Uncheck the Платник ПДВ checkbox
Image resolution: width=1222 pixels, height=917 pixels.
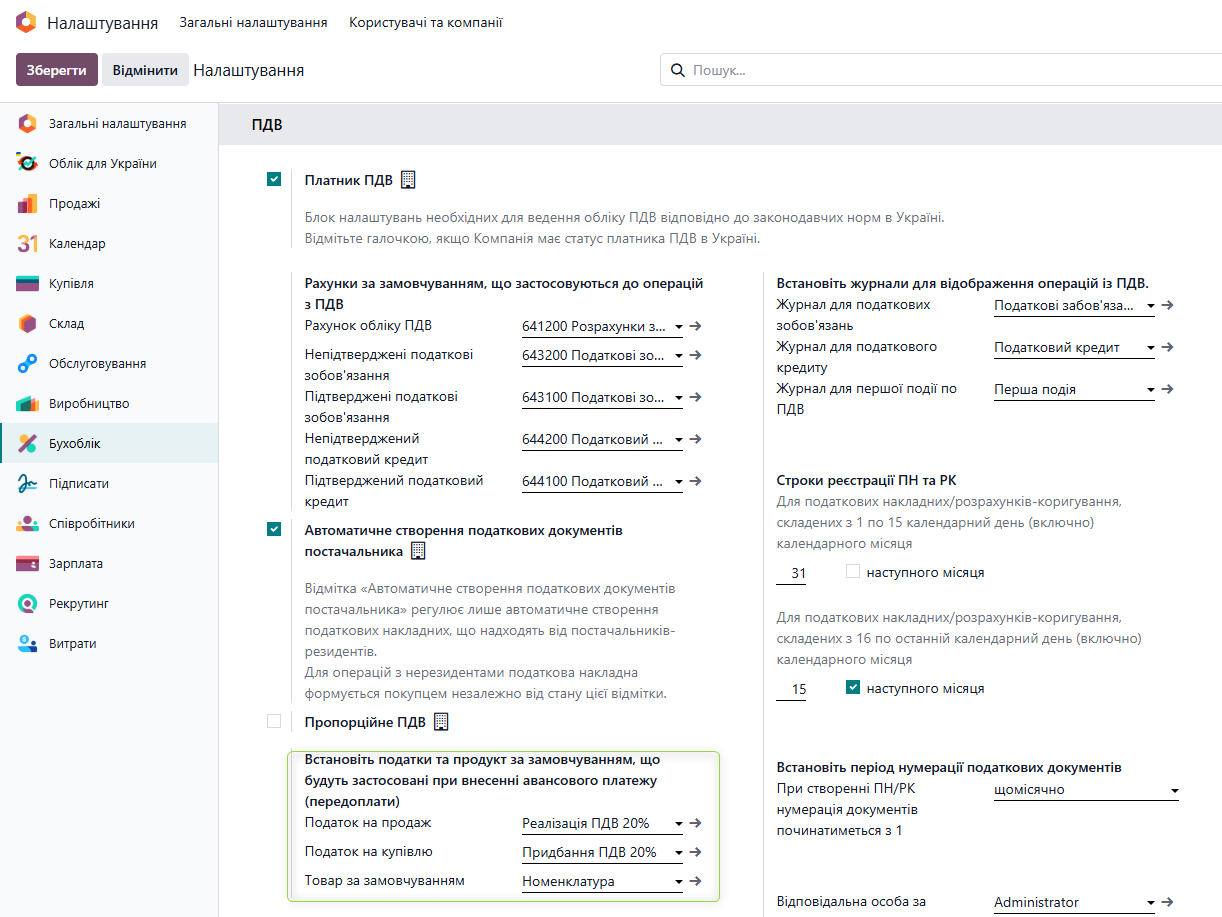click(274, 180)
